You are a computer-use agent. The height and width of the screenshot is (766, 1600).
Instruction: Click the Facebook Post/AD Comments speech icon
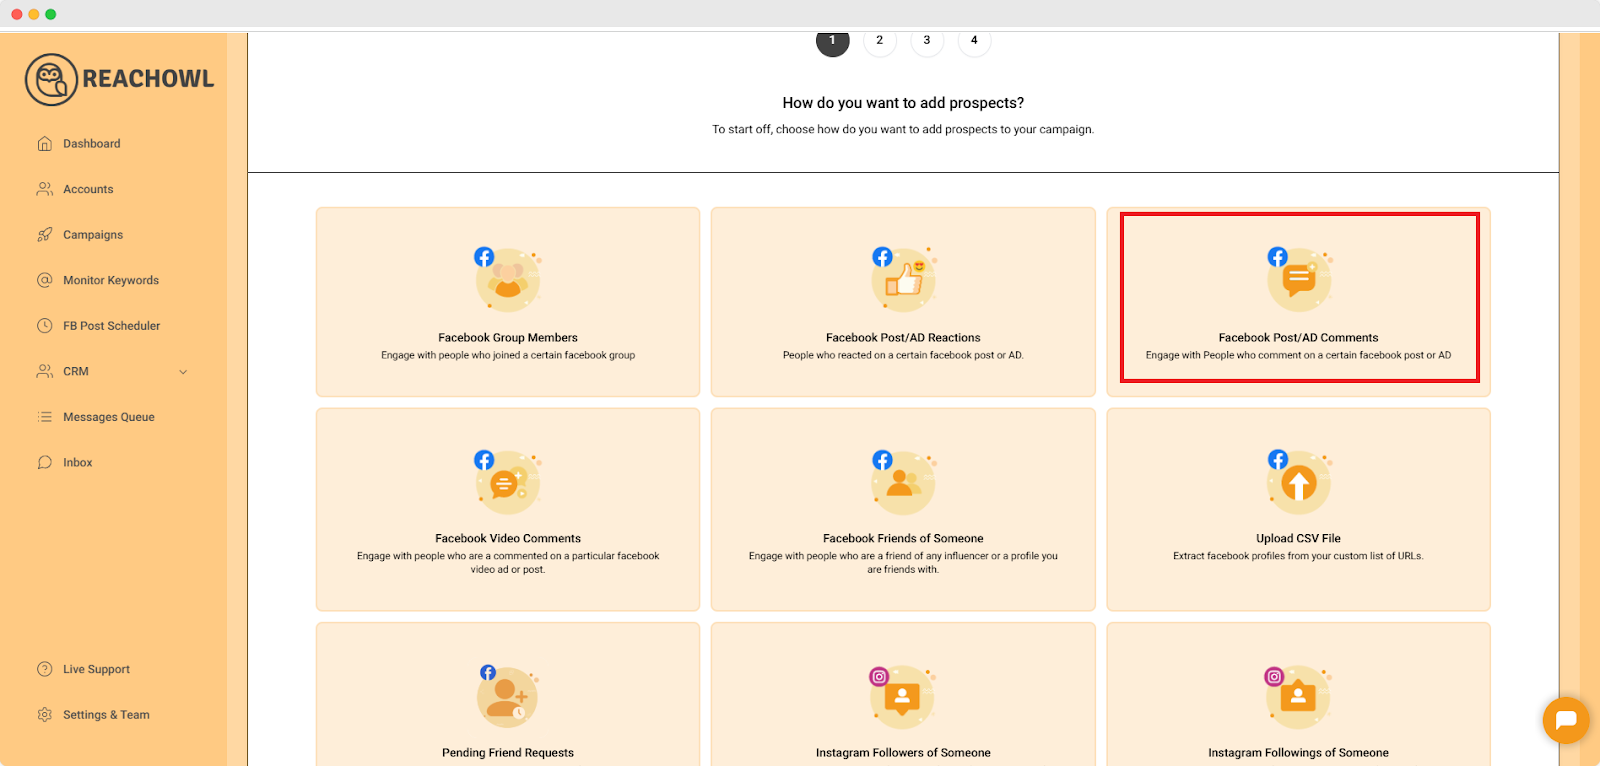point(1299,279)
